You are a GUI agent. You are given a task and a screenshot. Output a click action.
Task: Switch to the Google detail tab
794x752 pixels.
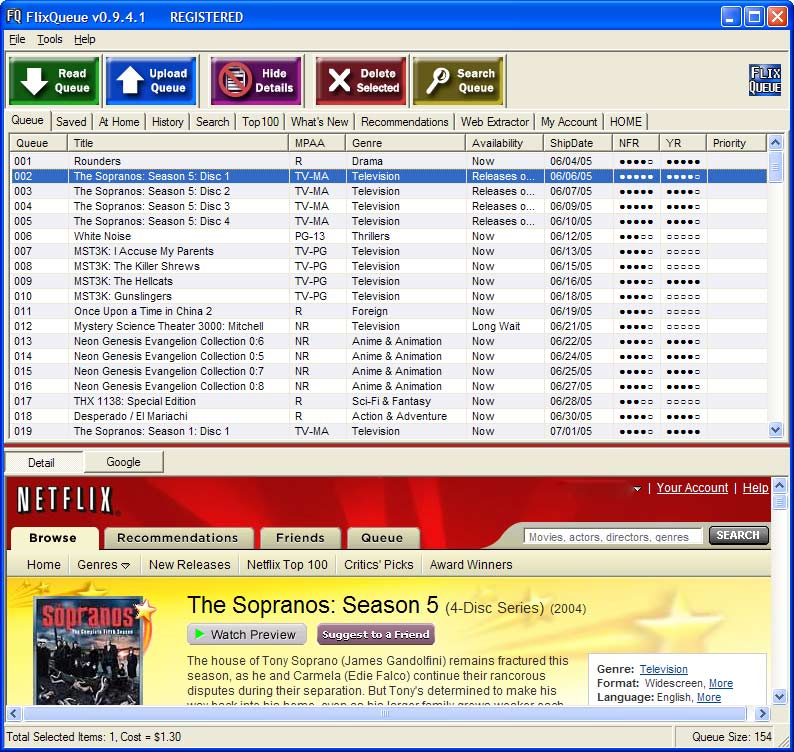123,462
